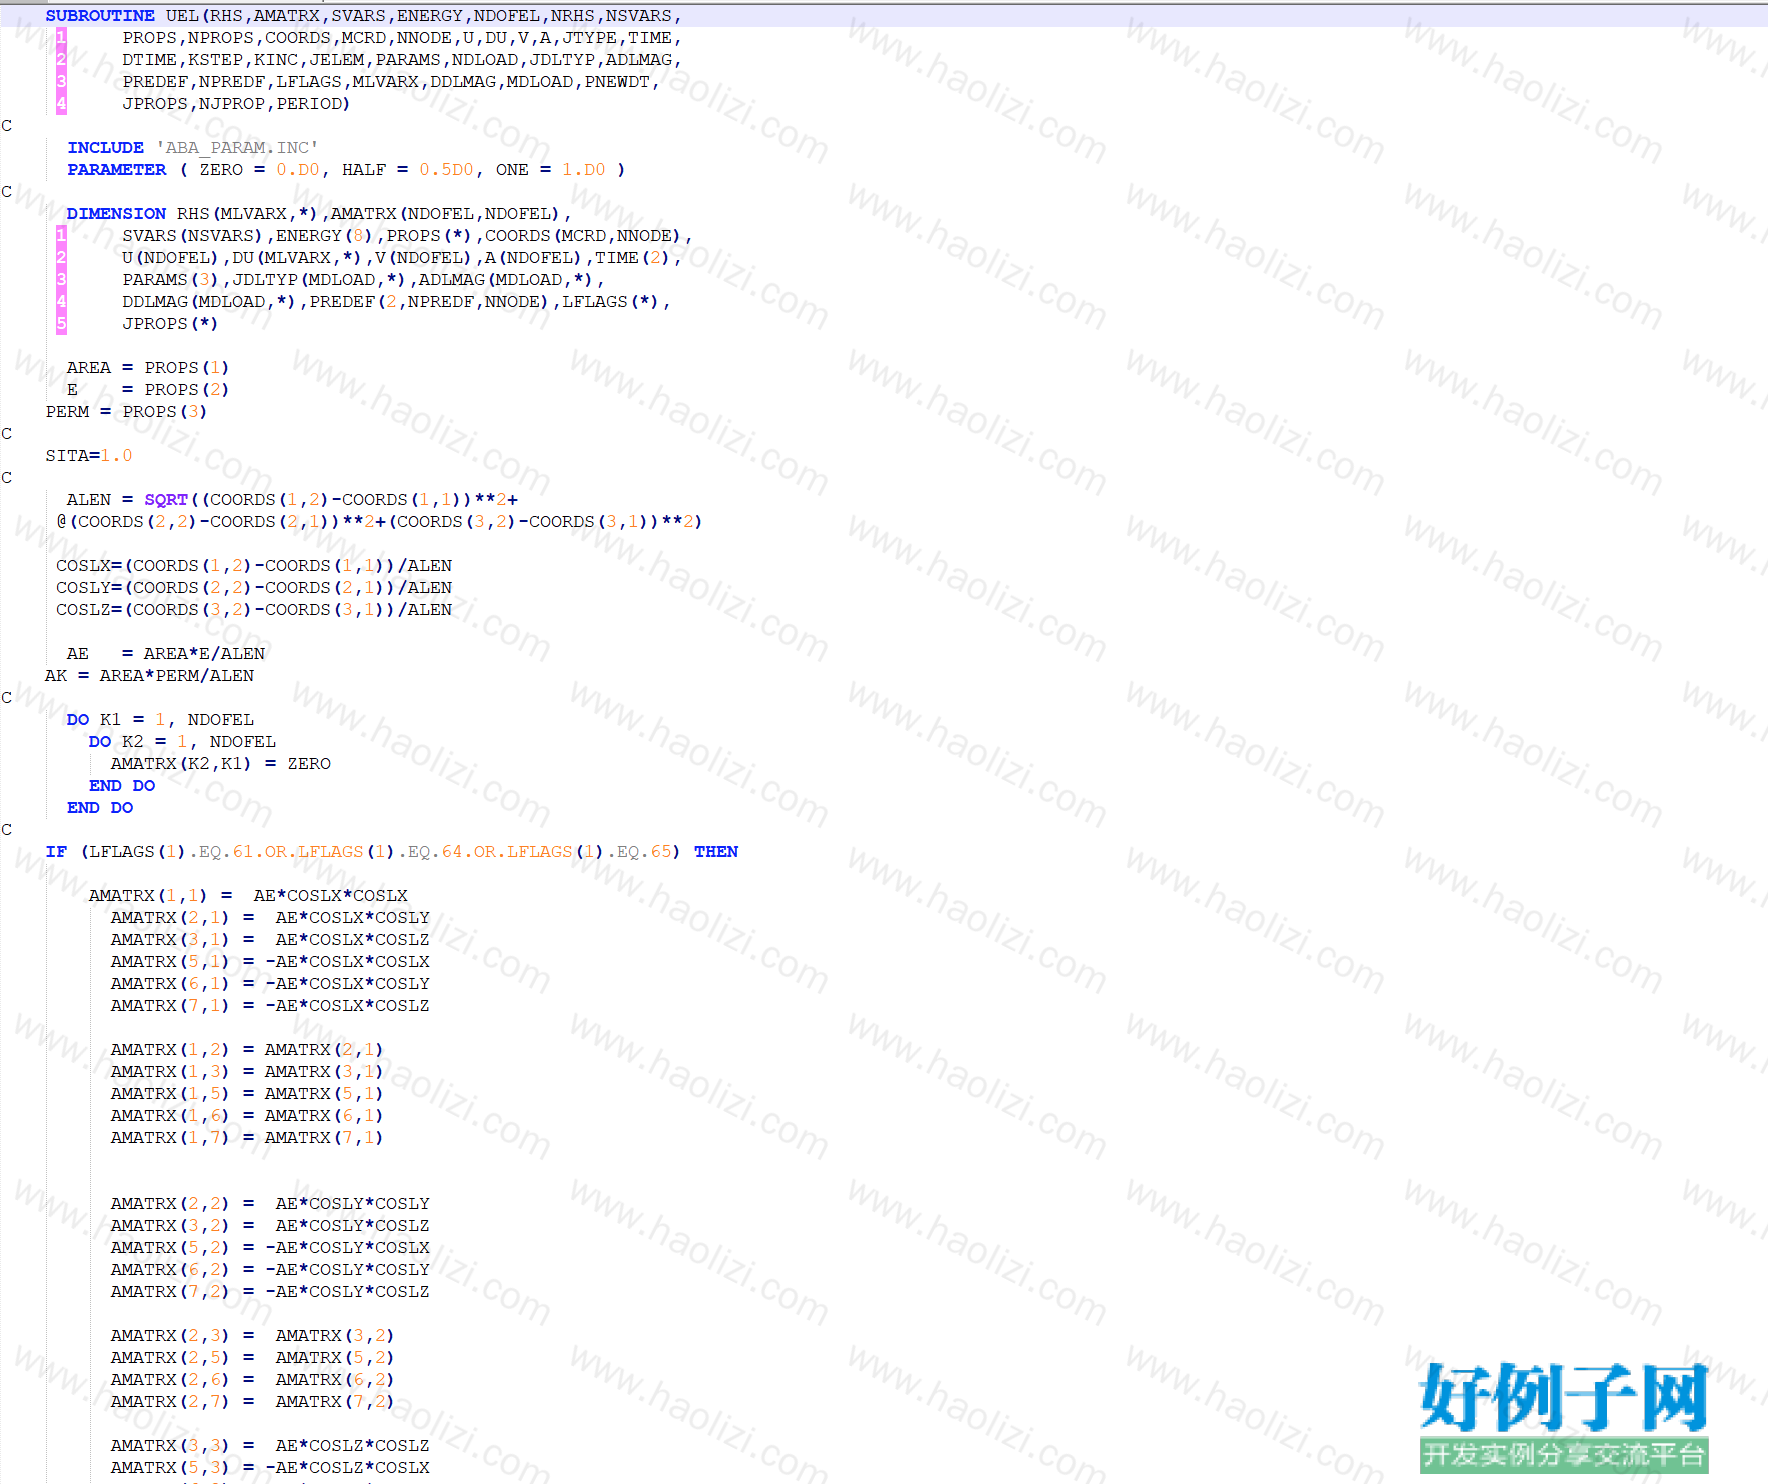Viewport: 1768px width, 1484px height.
Task: Click the pink marker 5 beside JPROPS(*)
Action: pos(61,324)
